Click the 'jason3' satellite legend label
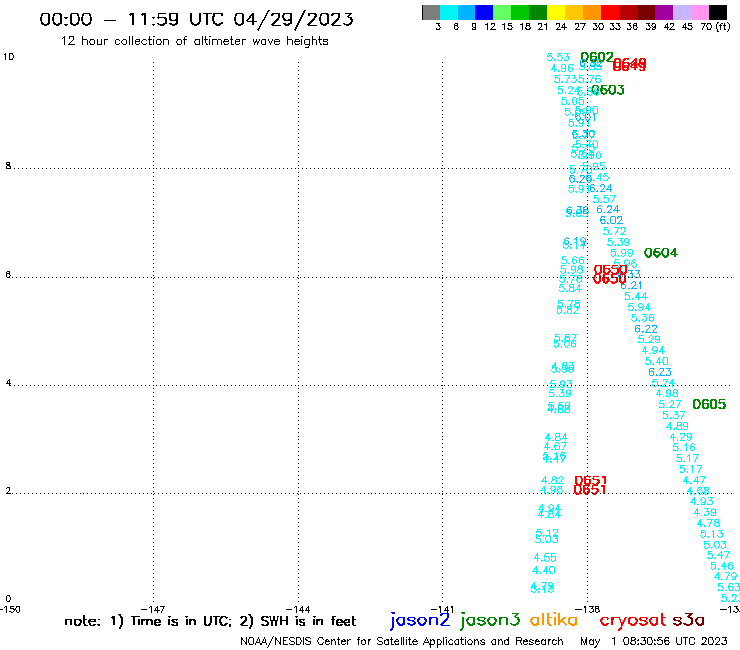 pos(490,620)
